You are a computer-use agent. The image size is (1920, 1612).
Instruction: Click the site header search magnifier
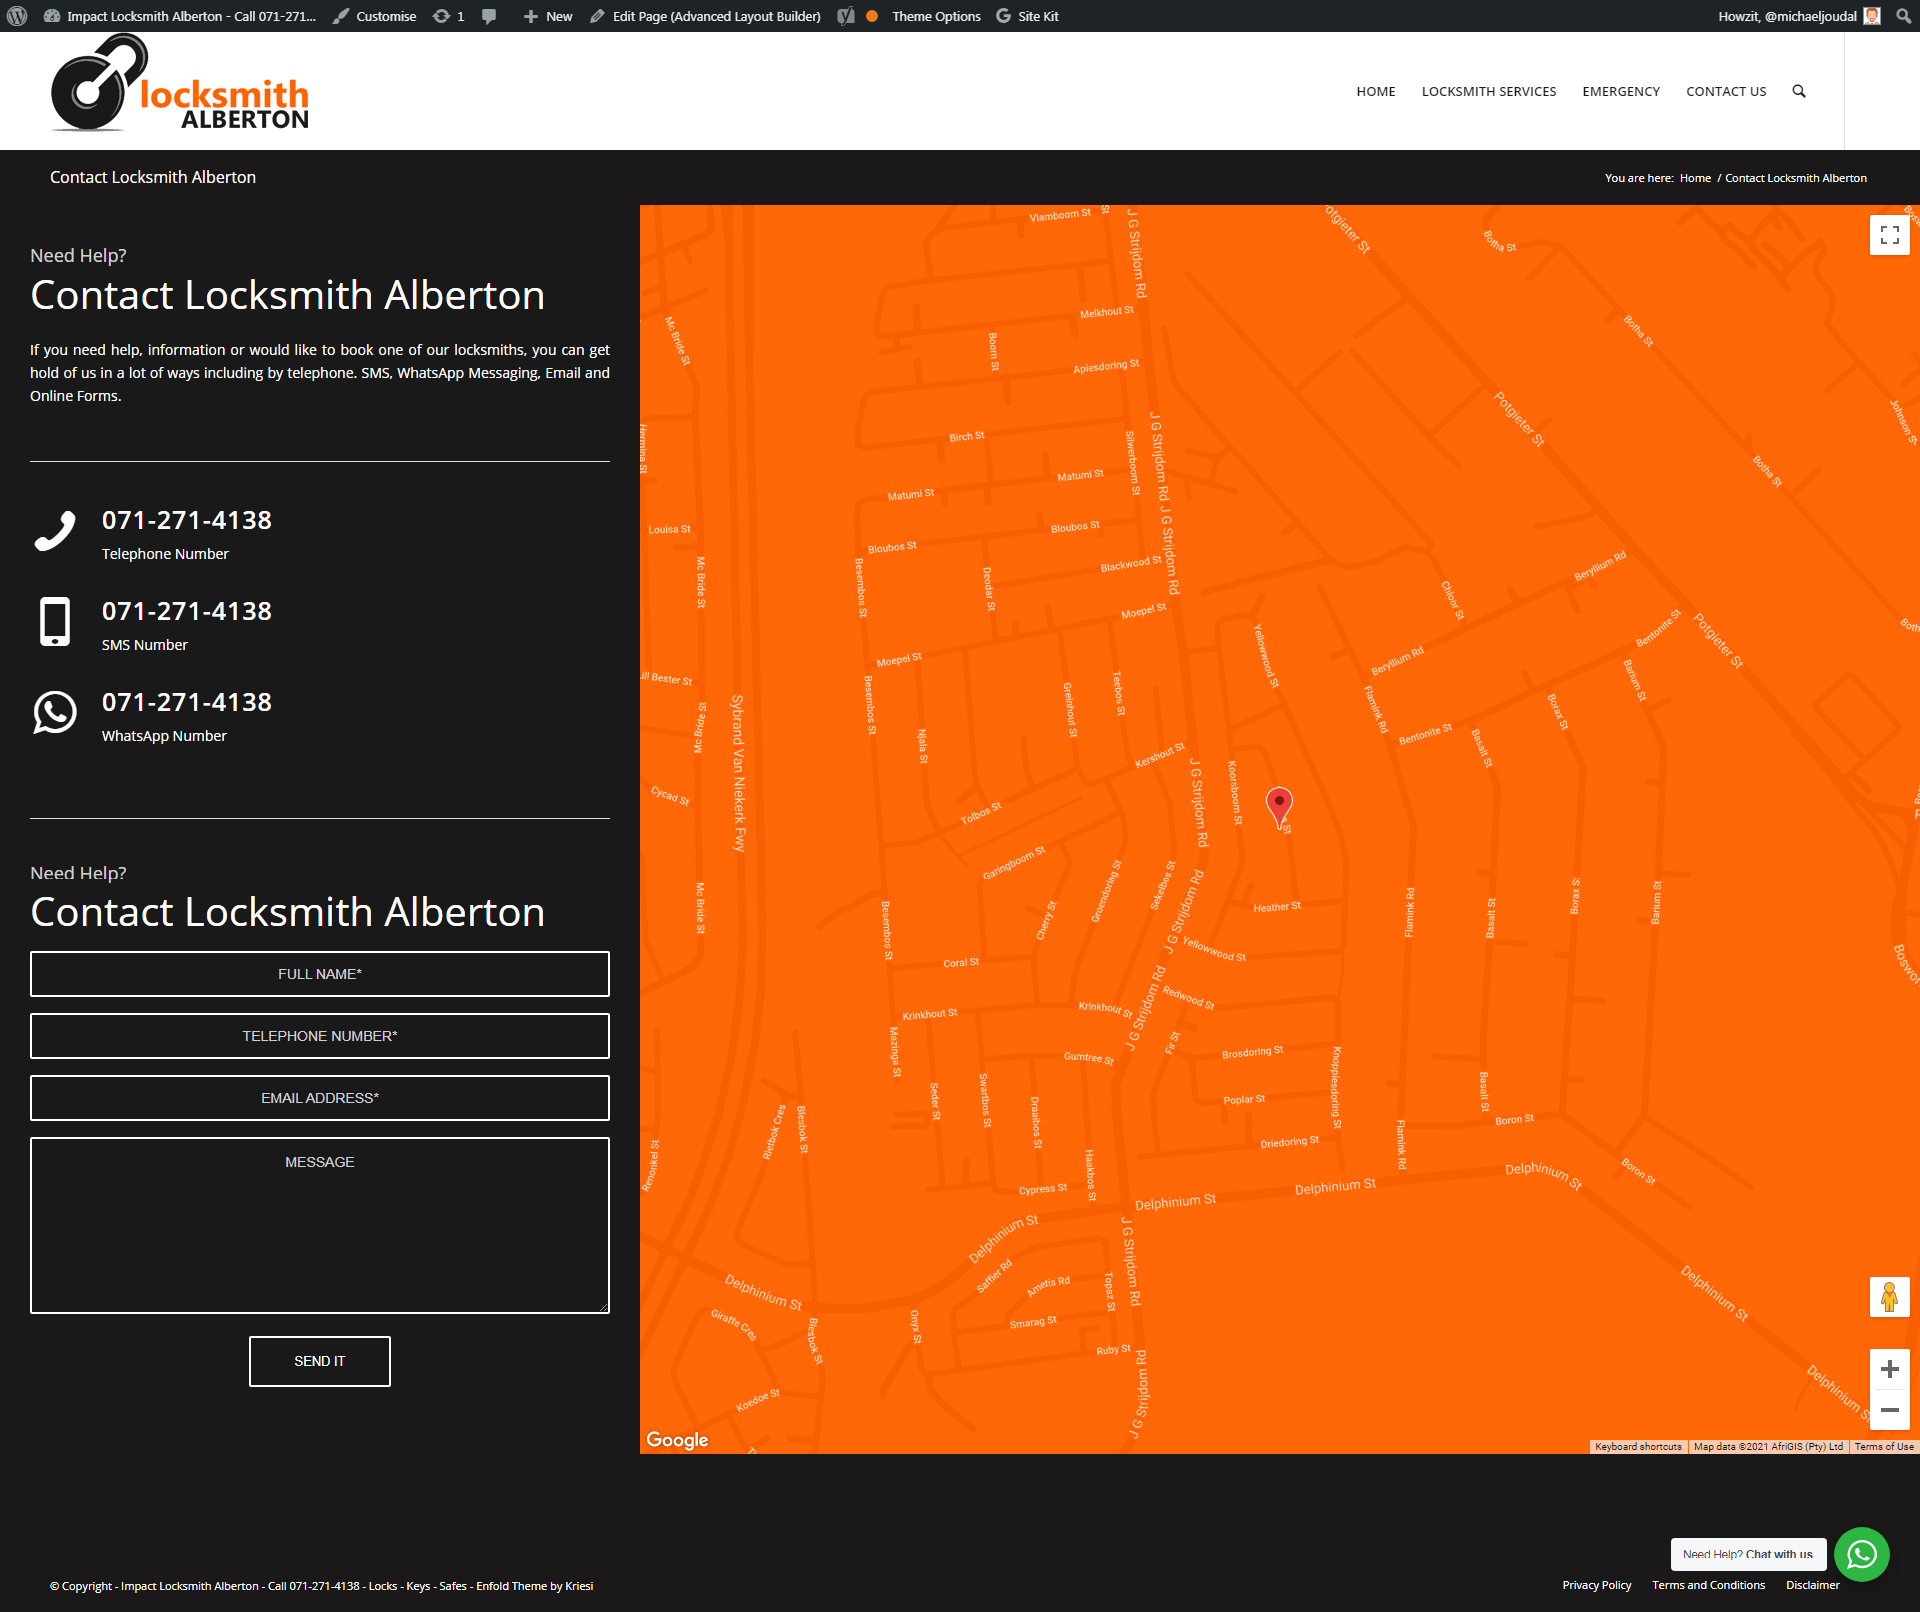point(1799,91)
